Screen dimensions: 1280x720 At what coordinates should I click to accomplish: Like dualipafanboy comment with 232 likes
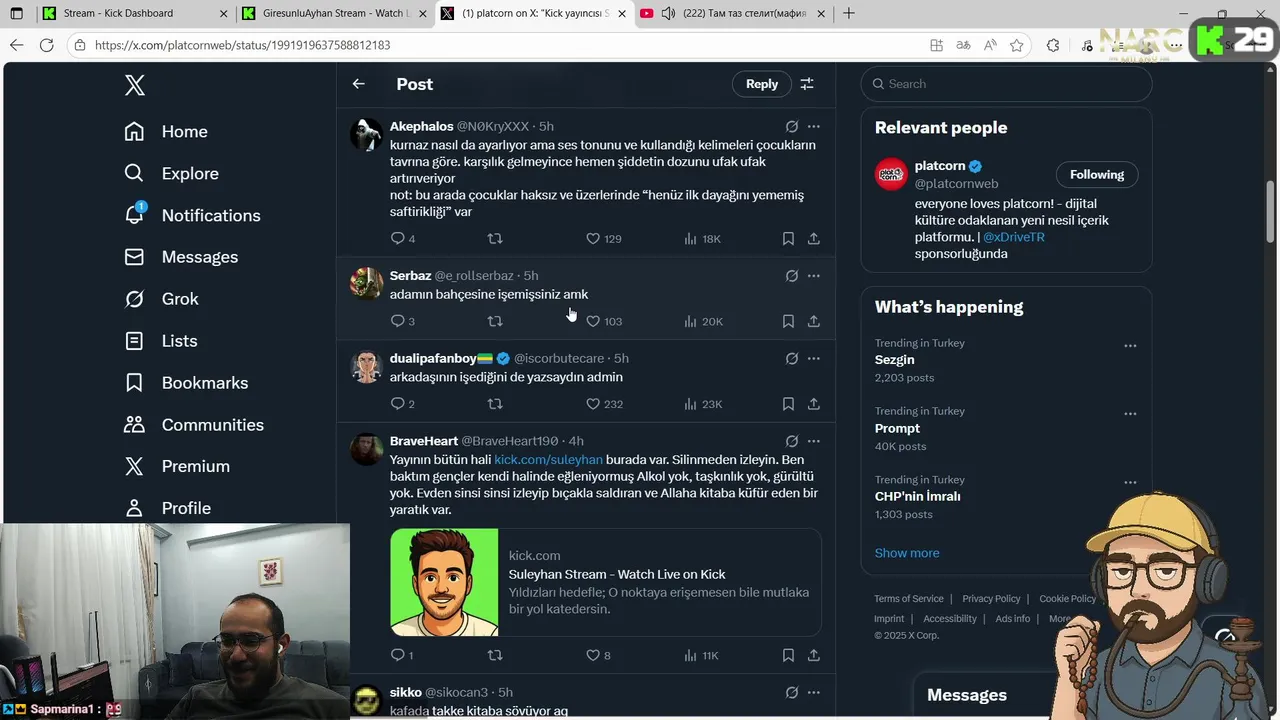603,405
